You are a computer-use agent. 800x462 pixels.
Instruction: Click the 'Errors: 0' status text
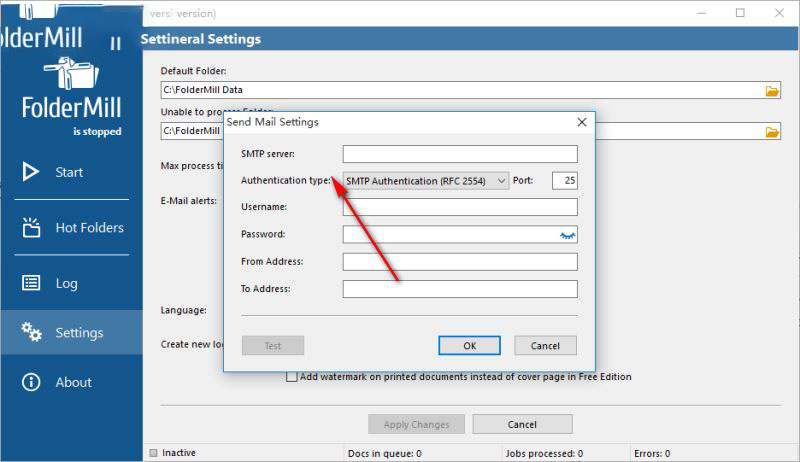(x=652, y=453)
